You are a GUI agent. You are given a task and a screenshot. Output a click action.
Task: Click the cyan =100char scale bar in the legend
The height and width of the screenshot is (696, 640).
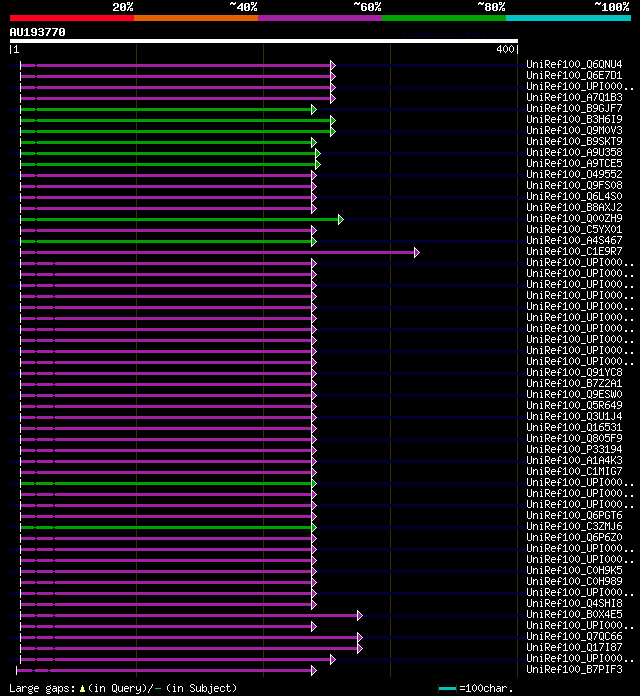(x=447, y=688)
